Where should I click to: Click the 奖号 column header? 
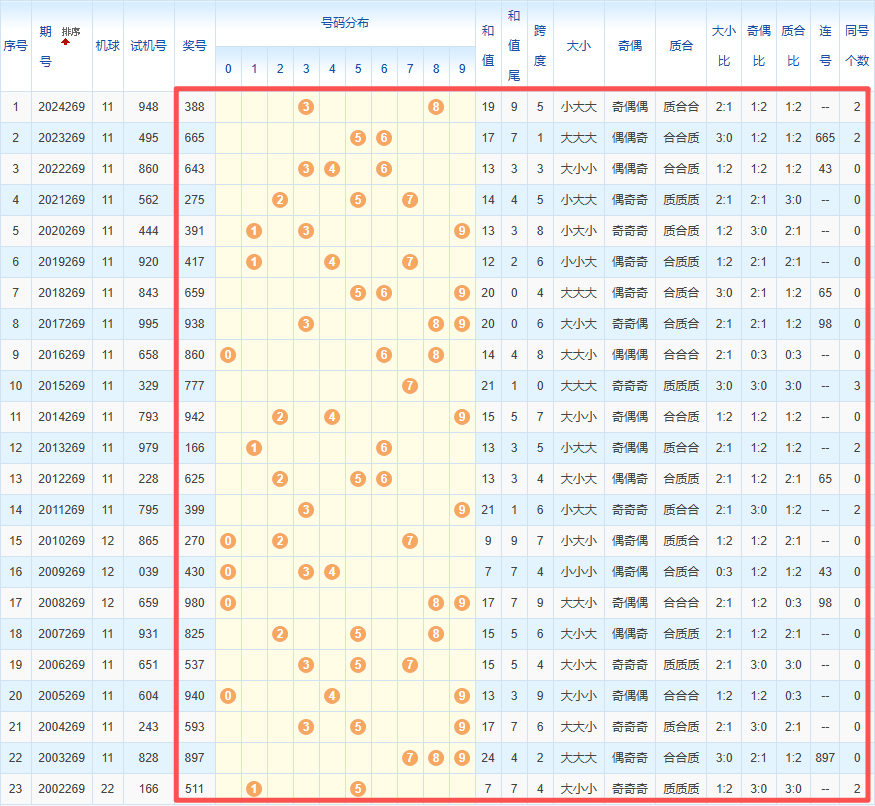194,45
